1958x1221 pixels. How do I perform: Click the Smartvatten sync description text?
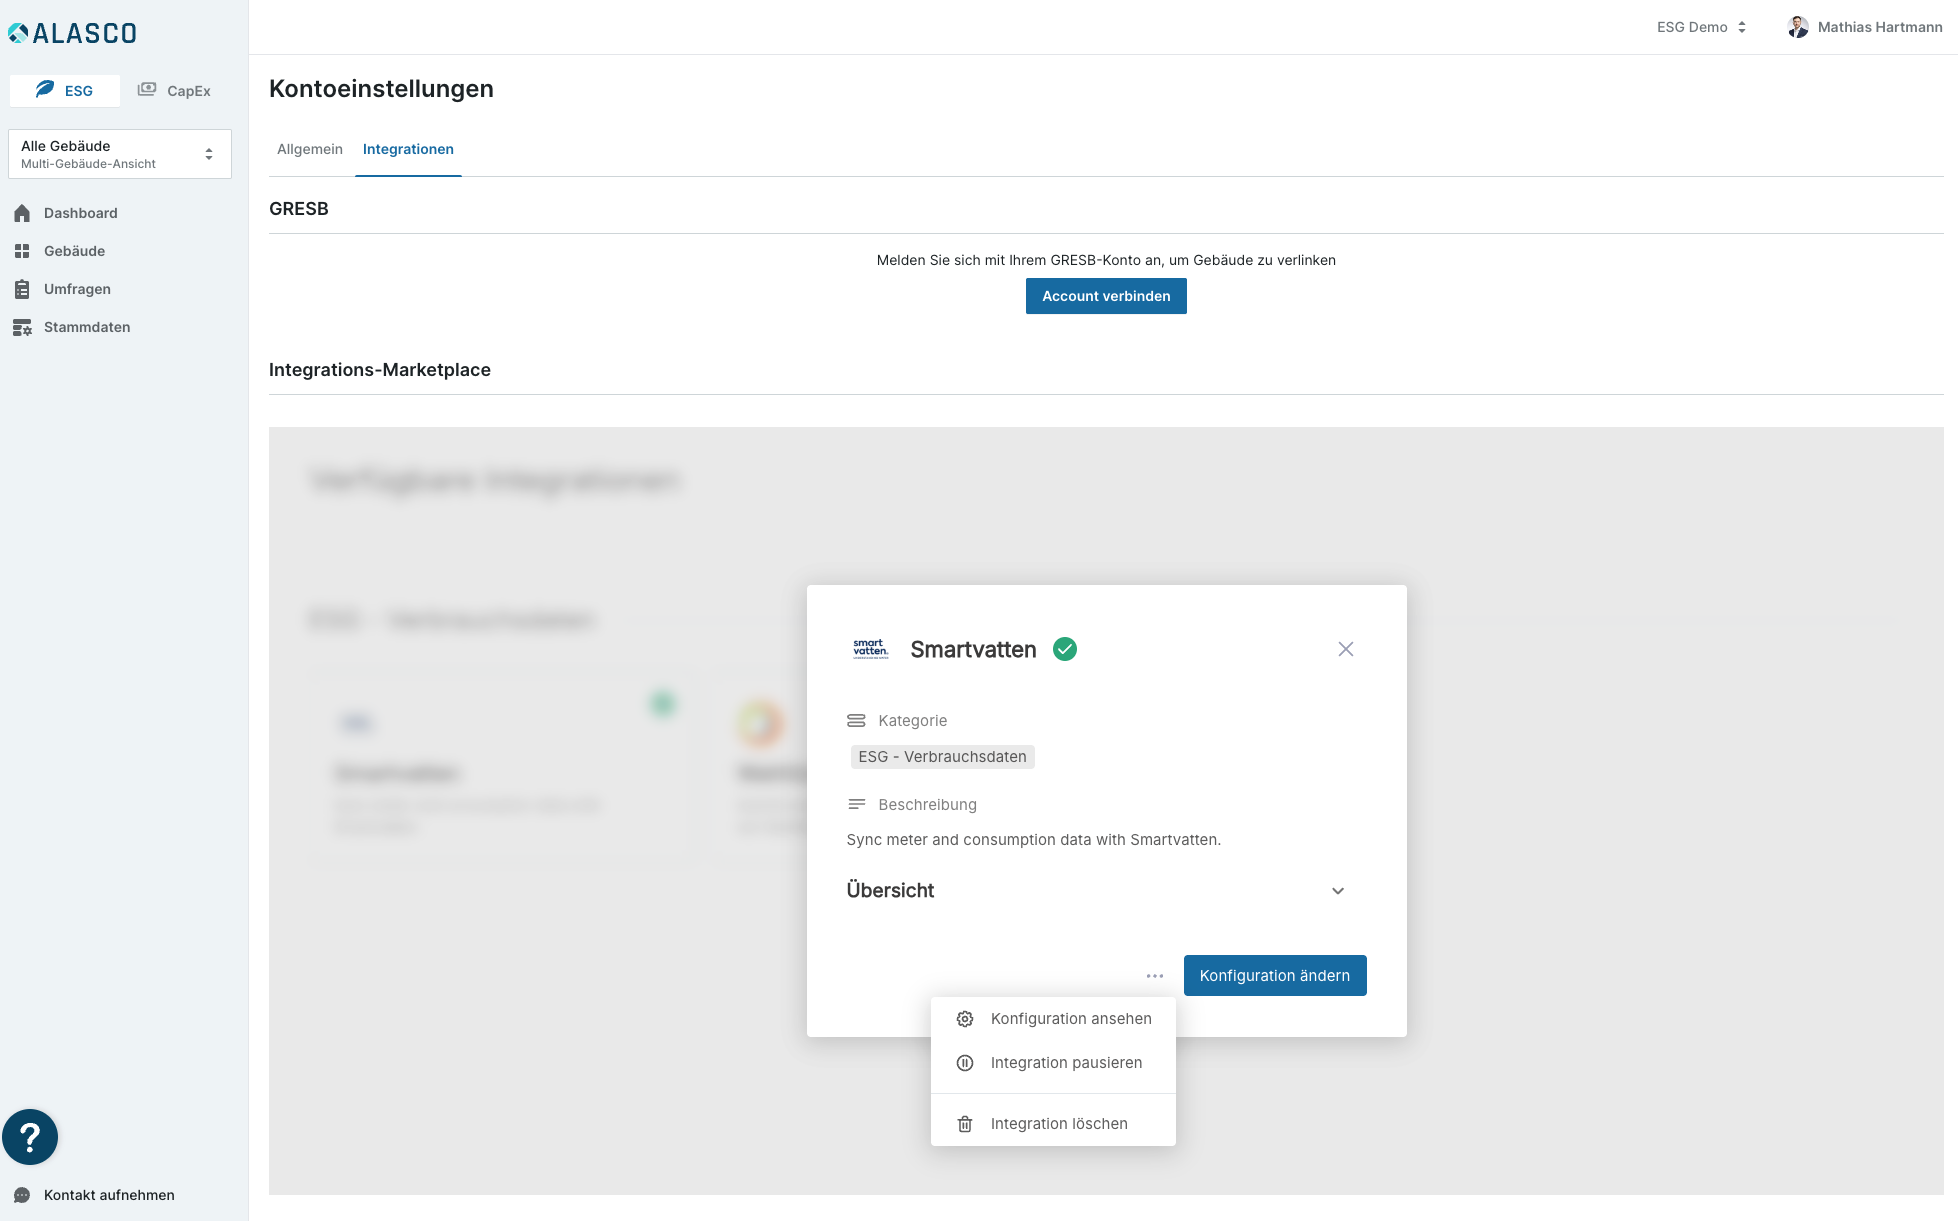point(1033,840)
